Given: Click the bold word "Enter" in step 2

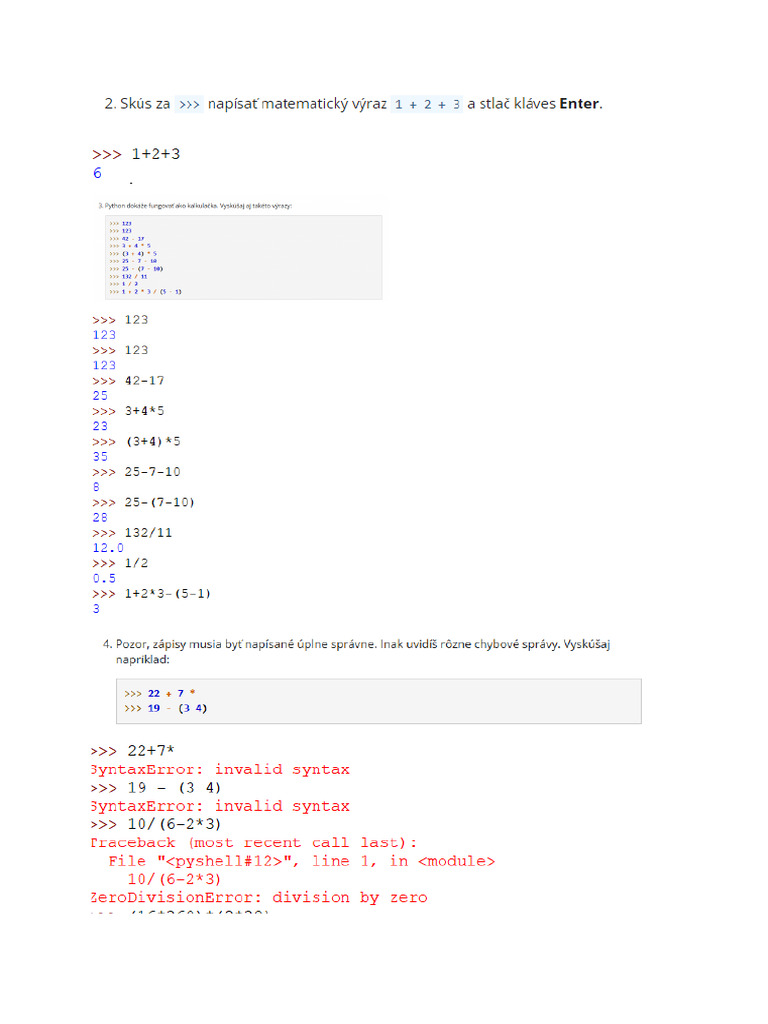Looking at the screenshot, I should (x=579, y=104).
